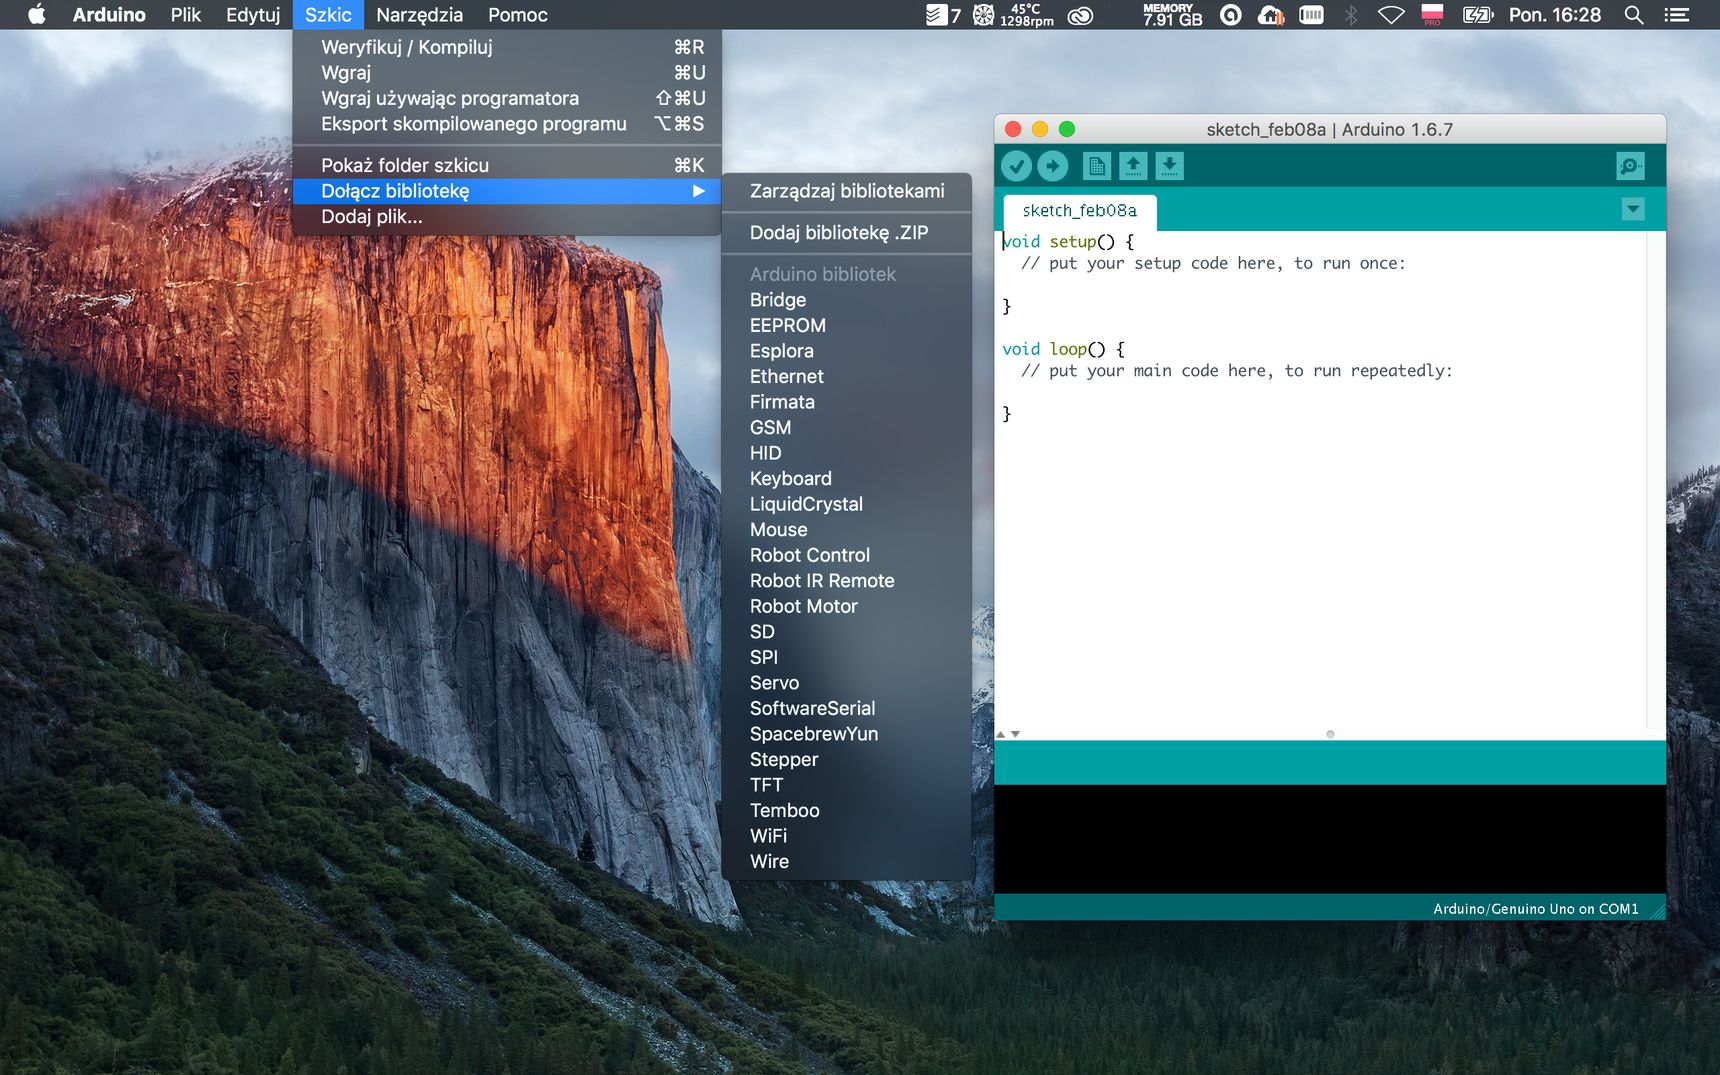1720x1075 pixels.
Task: Open the Edytuj menu
Action: click(253, 15)
